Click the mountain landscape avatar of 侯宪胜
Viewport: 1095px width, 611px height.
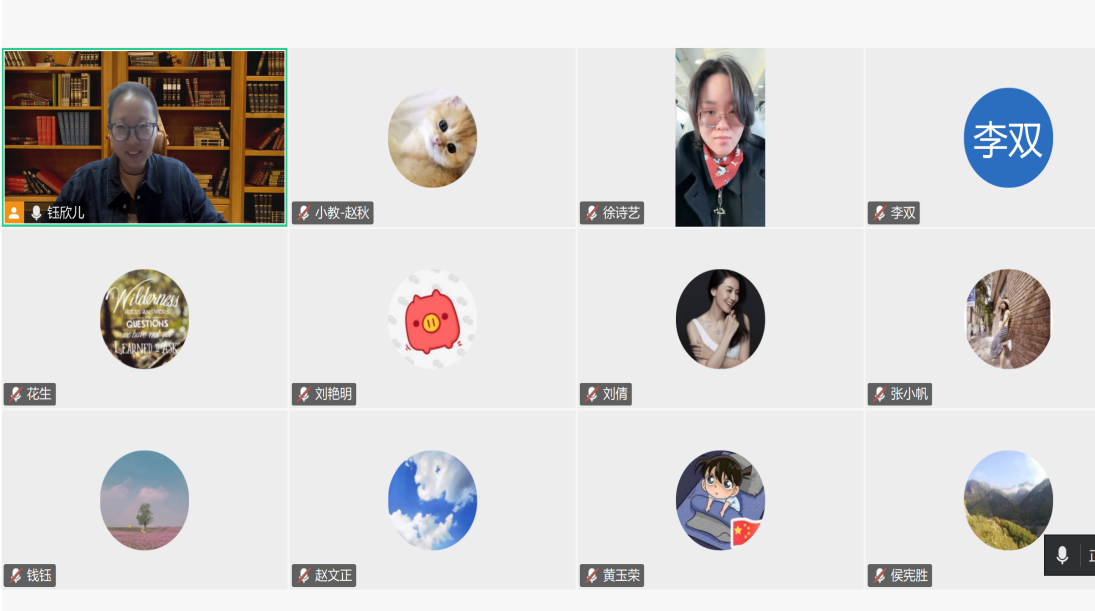(x=1008, y=500)
